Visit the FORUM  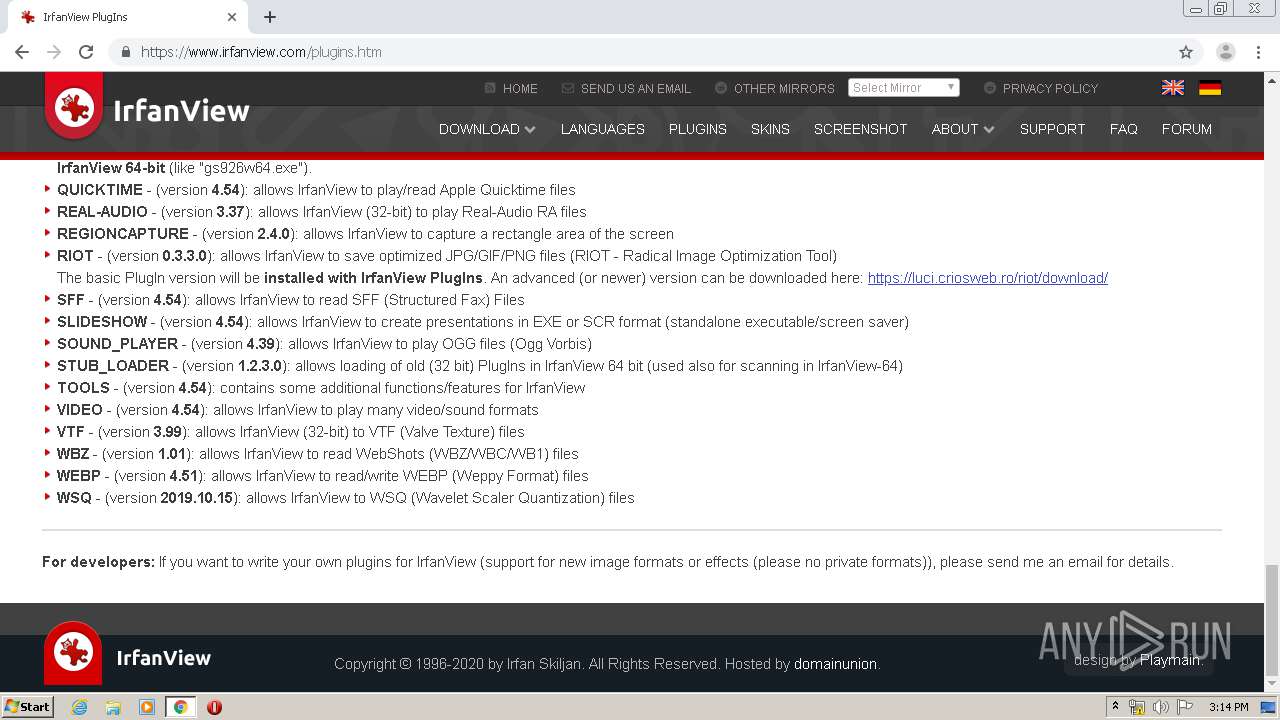[1186, 129]
